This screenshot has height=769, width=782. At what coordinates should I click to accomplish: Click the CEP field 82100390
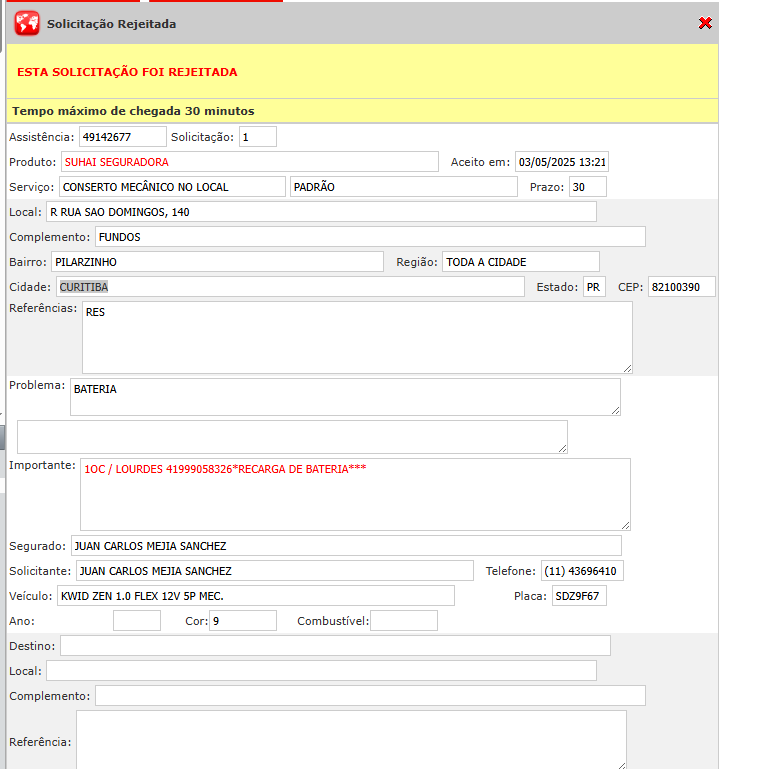tap(681, 287)
